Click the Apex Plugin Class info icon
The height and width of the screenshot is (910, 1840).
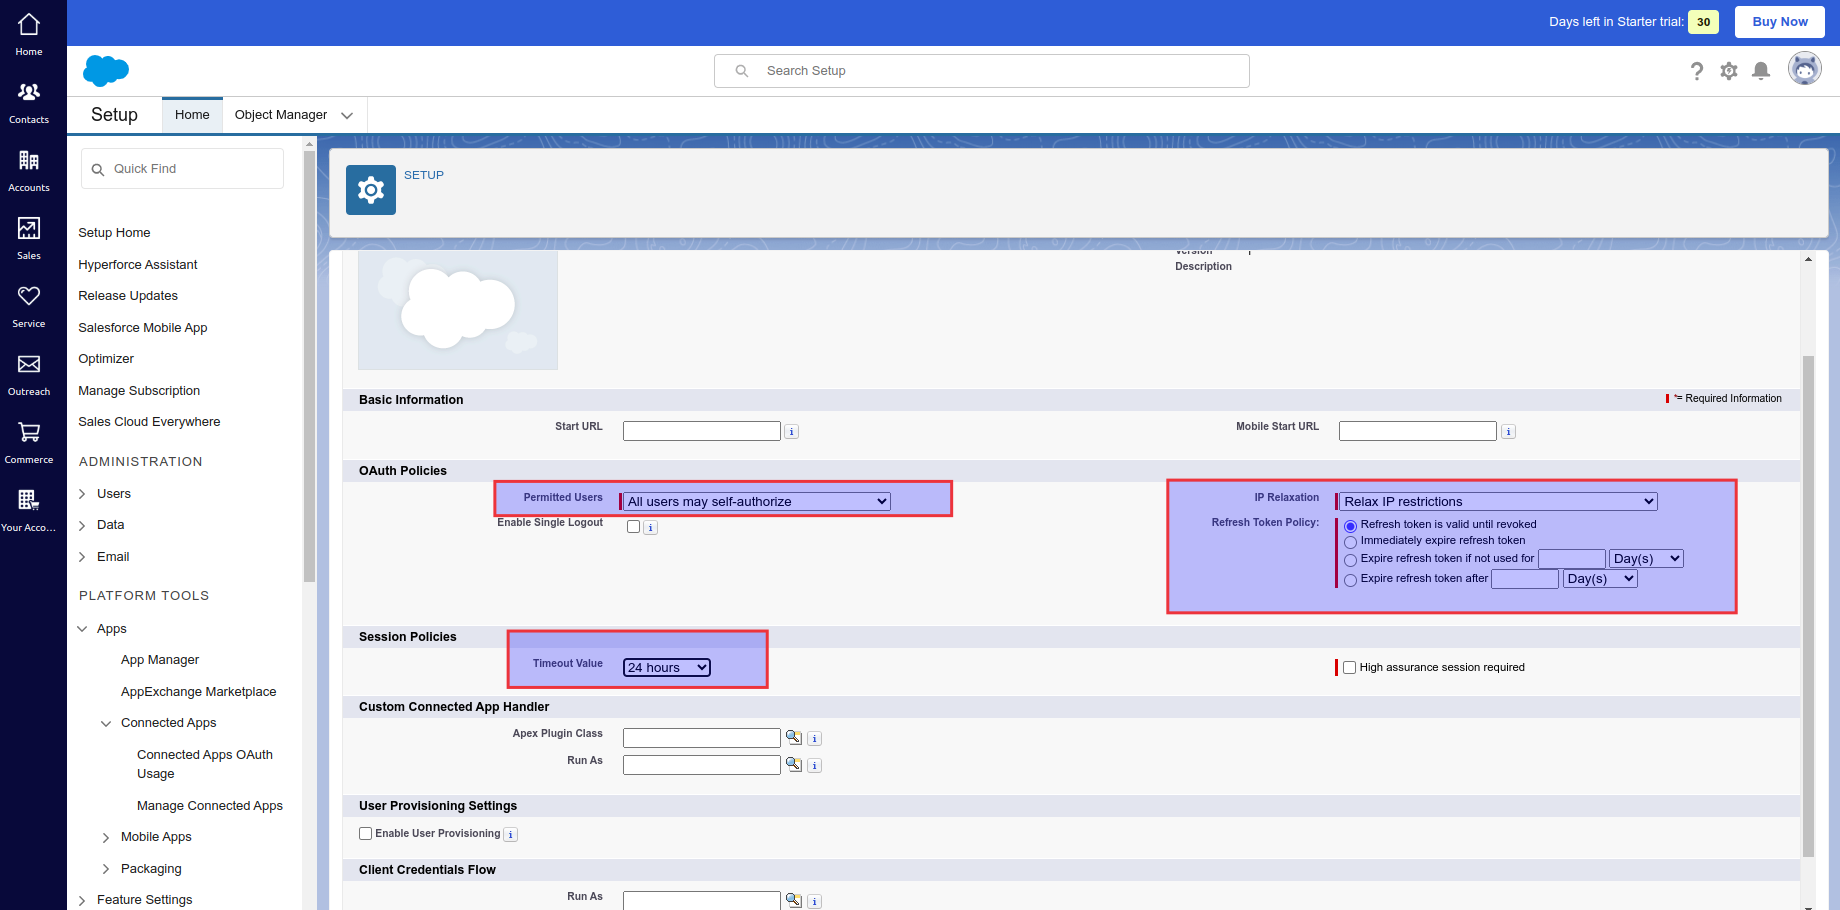(814, 739)
